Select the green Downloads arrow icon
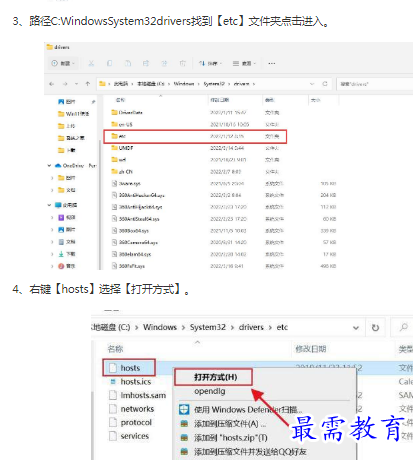Screen dimensions: 413x460 coord(61,254)
